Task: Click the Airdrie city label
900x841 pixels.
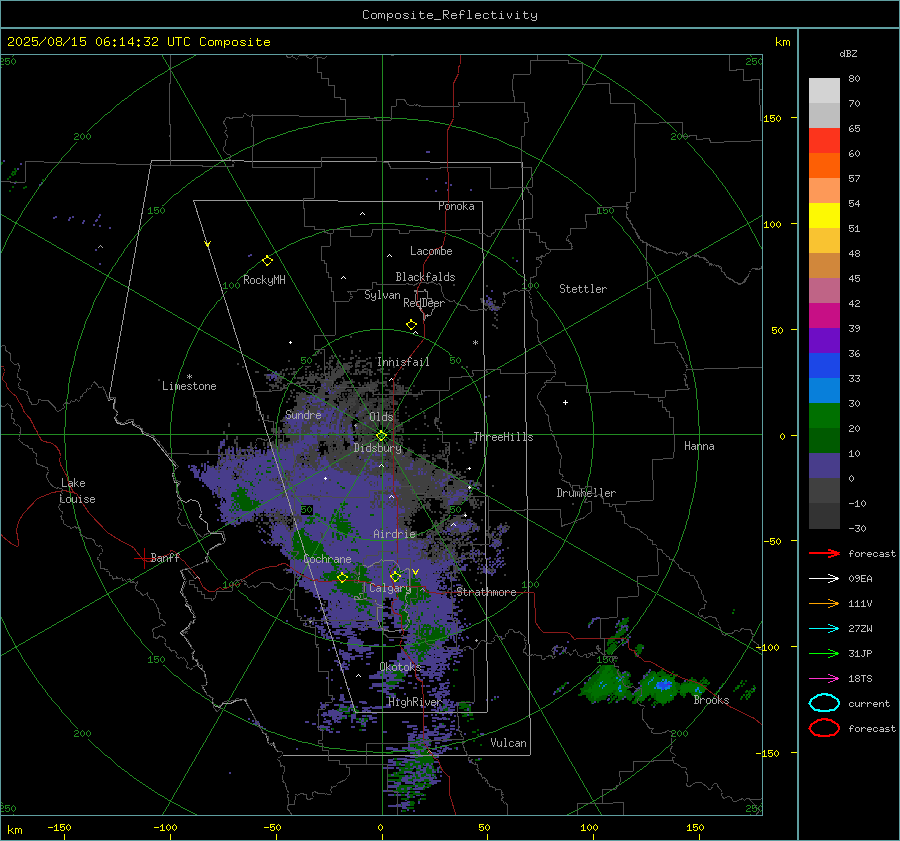Action: tap(394, 534)
